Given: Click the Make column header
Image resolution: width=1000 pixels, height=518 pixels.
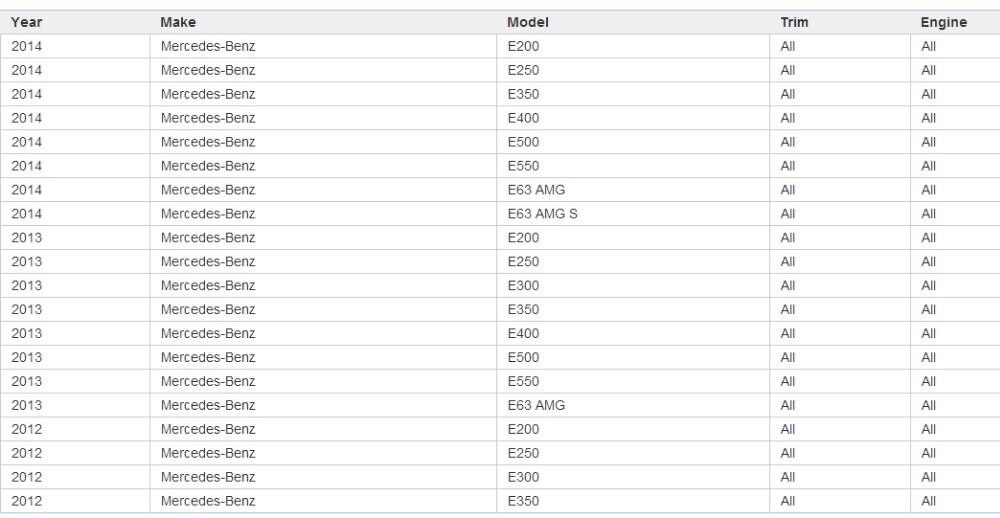Looking at the screenshot, I should click(178, 22).
